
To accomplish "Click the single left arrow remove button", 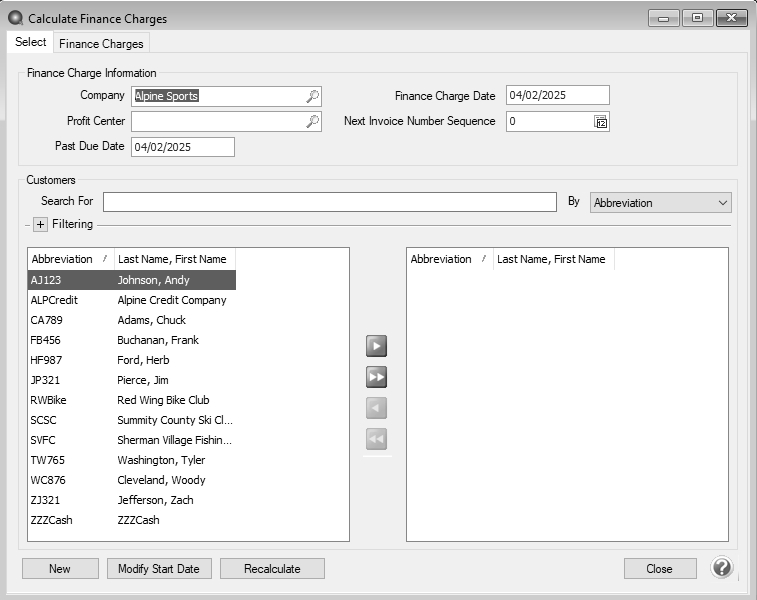I will pos(376,408).
